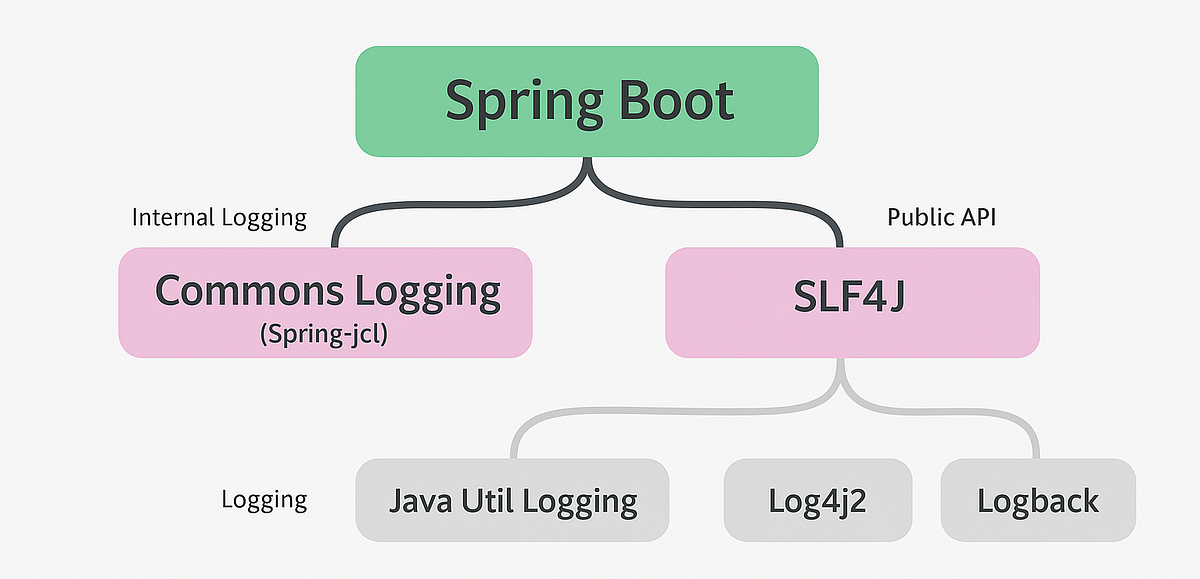Toggle the Public API label
This screenshot has width=1200, height=579.
tap(943, 216)
